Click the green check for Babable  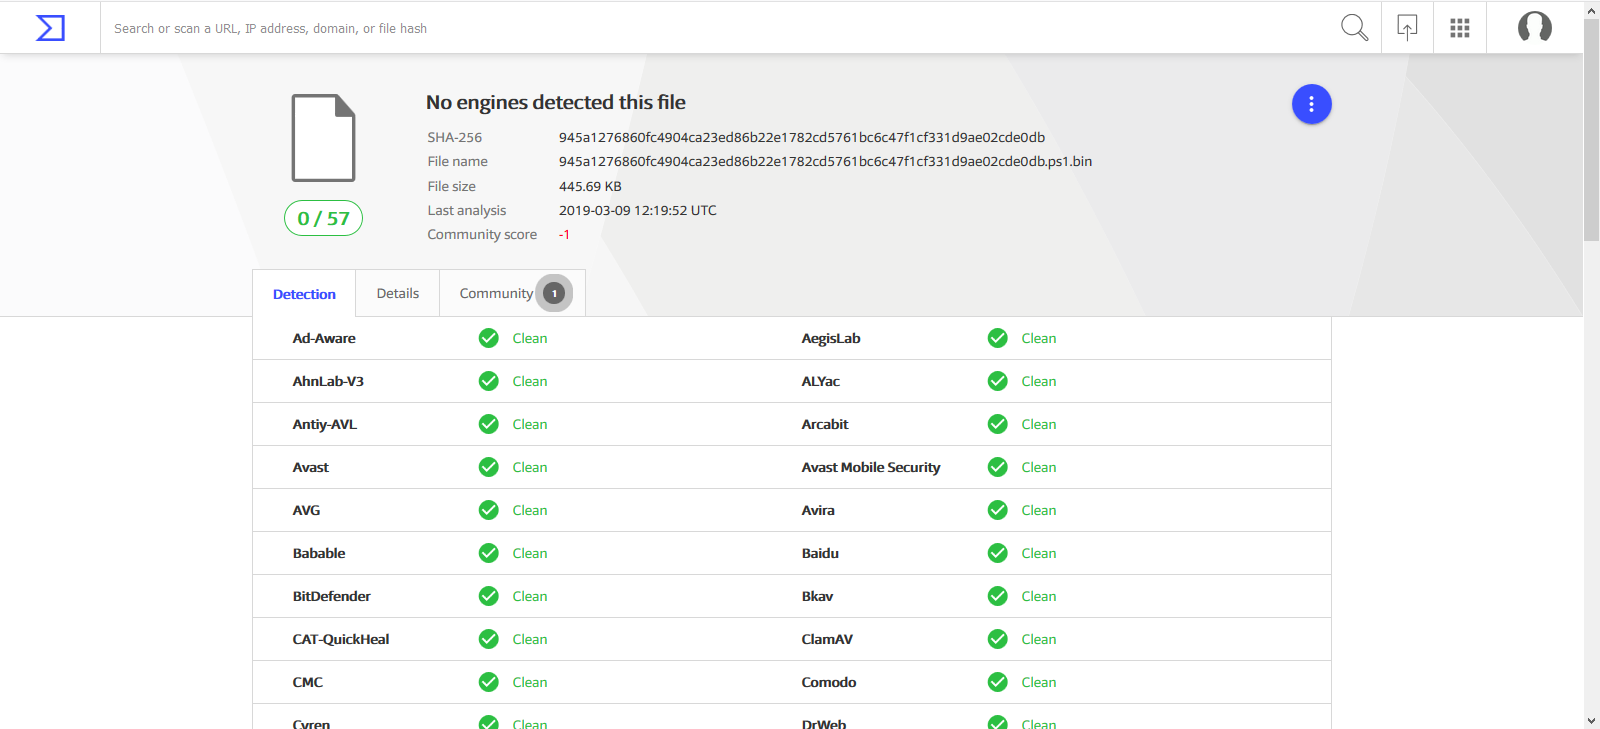click(x=488, y=553)
